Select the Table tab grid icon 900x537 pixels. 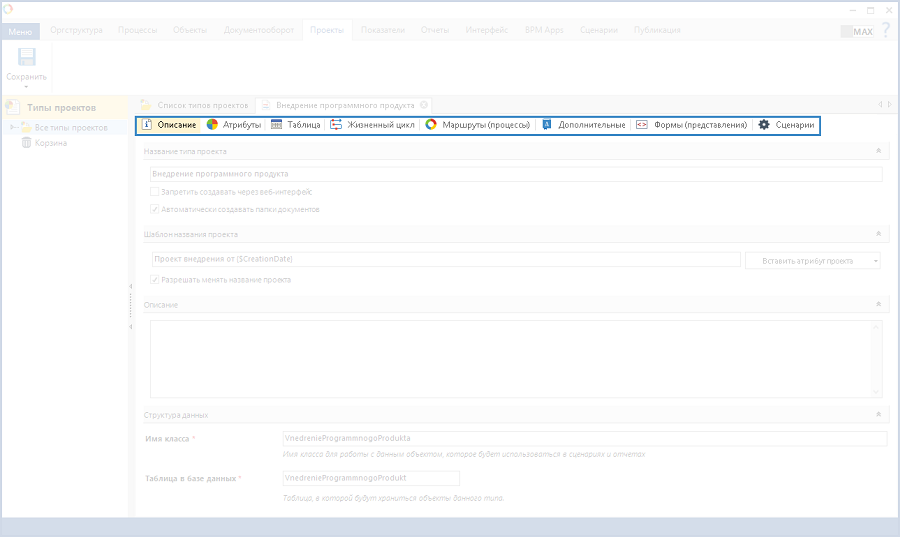pyautogui.click(x=277, y=125)
